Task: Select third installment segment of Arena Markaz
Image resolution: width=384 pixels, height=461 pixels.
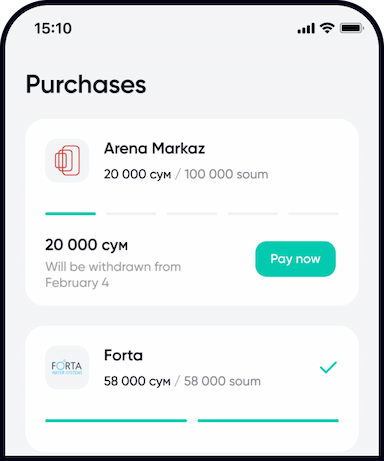Action: (192, 214)
